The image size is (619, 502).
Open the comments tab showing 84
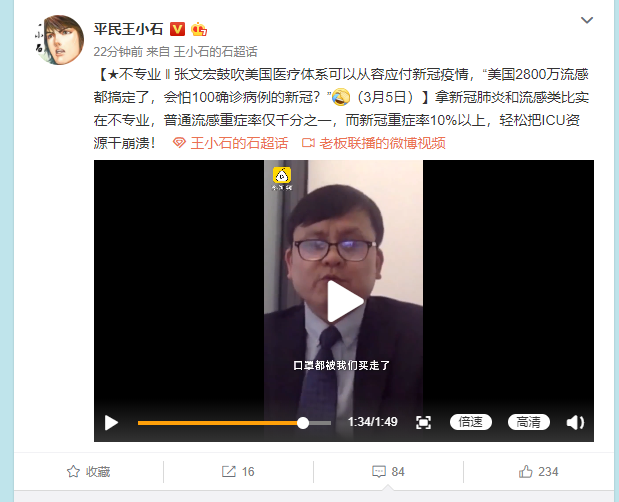(x=388, y=472)
